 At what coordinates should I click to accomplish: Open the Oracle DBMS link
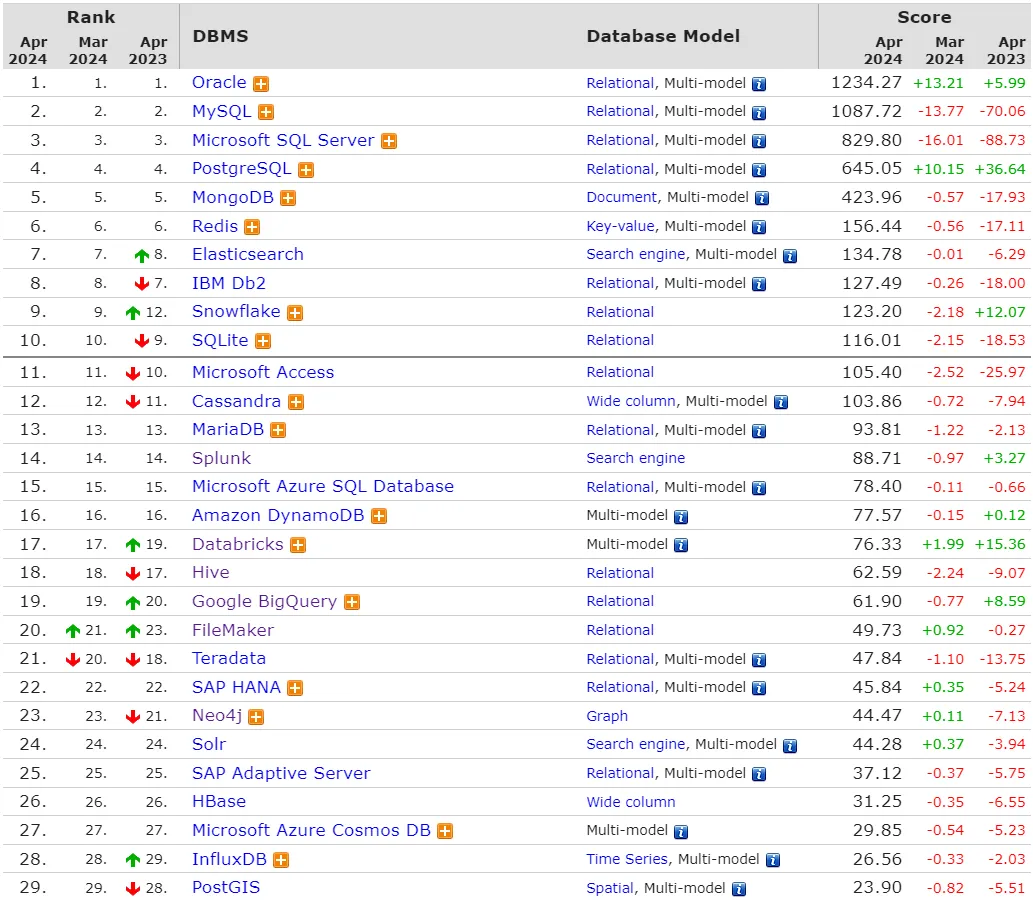219,82
